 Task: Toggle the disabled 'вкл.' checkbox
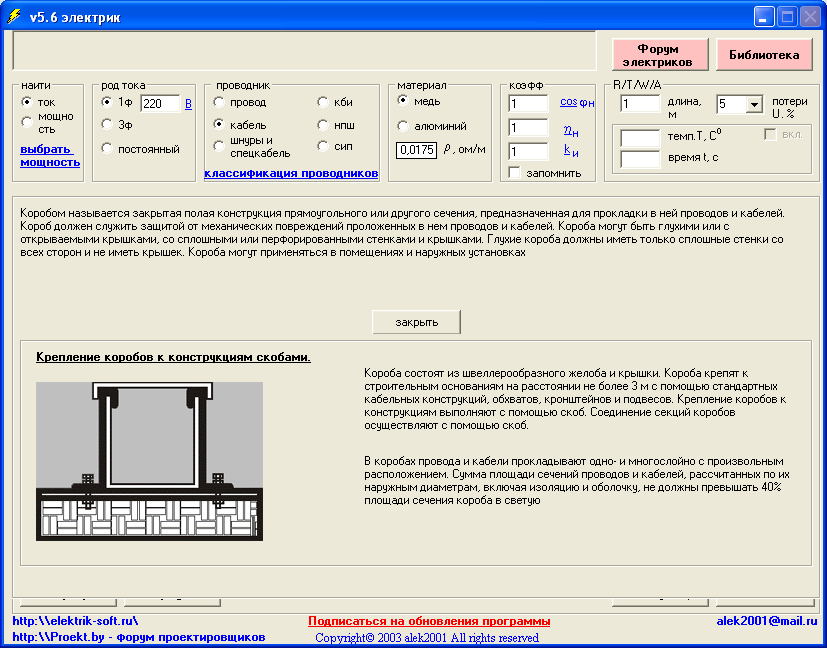(771, 134)
